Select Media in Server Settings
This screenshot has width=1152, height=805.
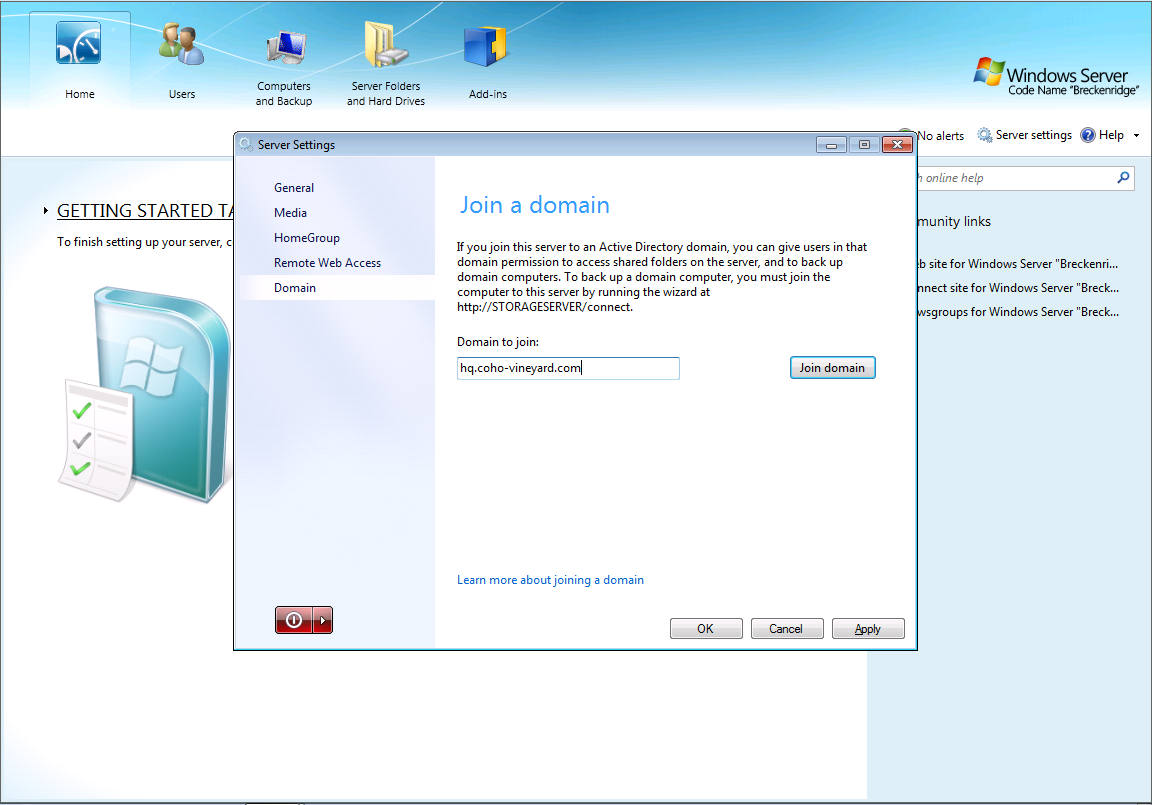point(290,213)
